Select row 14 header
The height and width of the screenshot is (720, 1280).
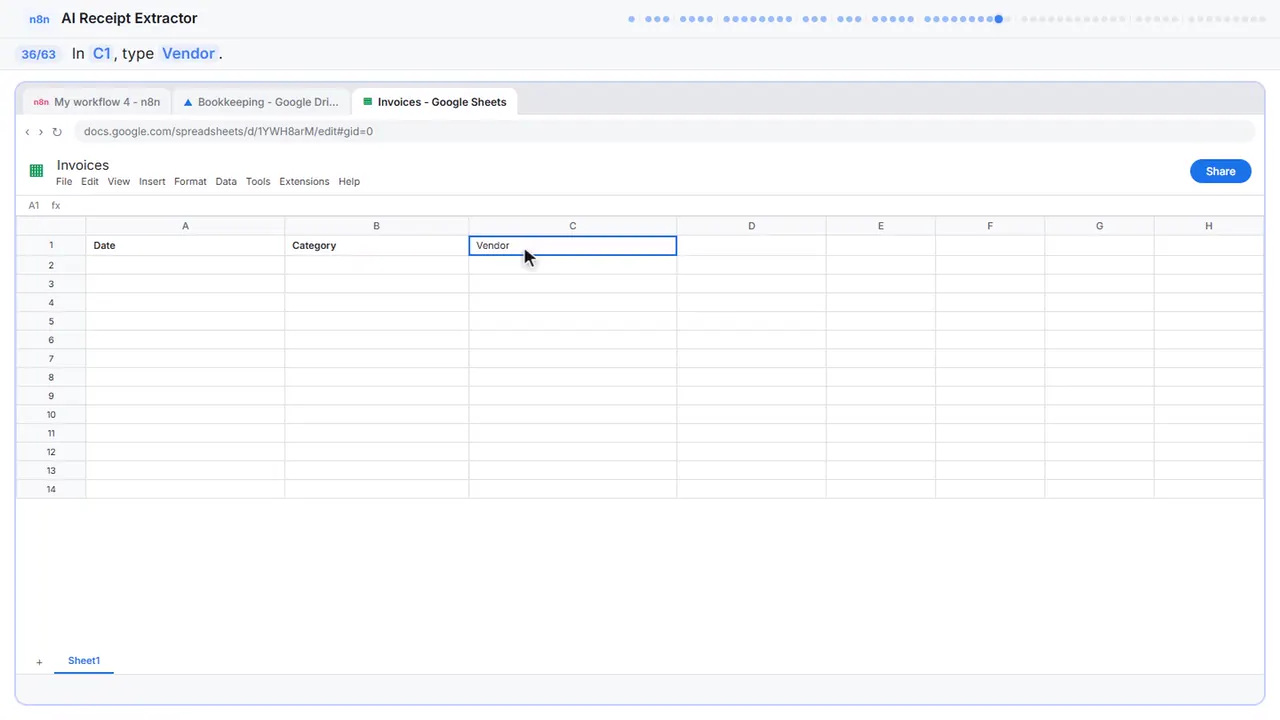[51, 489]
